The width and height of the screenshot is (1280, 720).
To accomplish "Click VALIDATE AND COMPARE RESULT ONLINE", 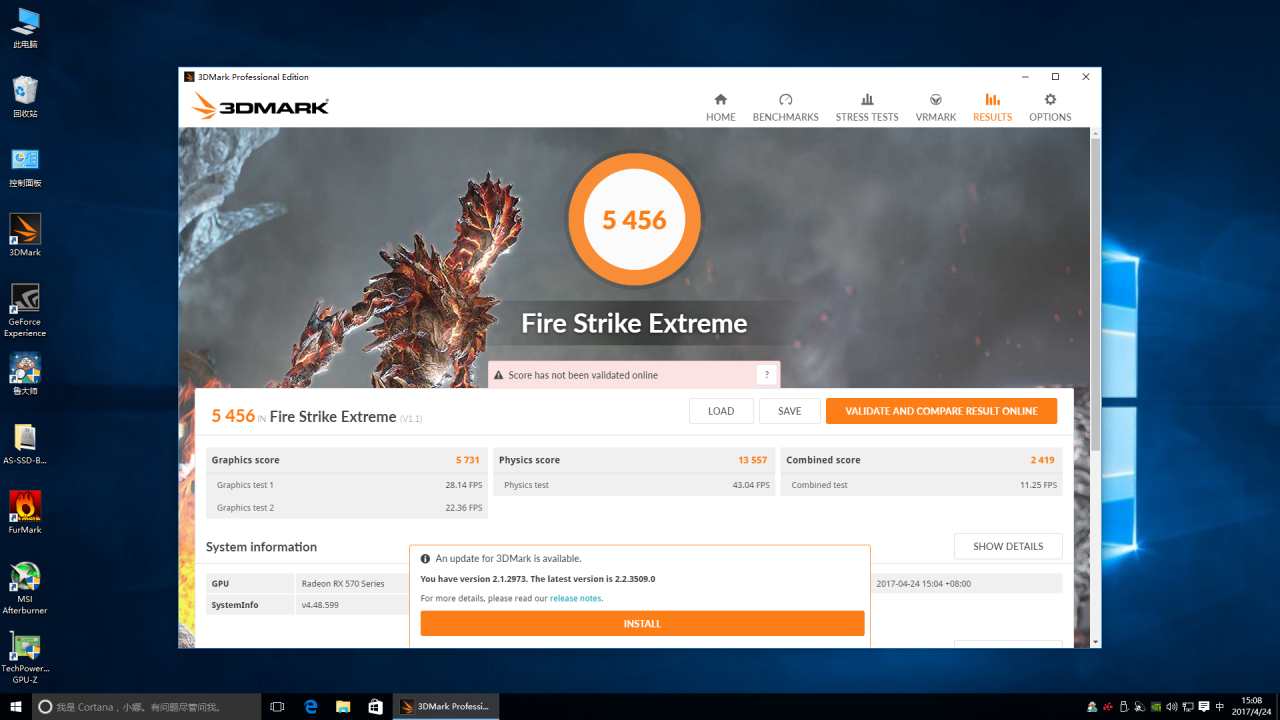I will click(941, 411).
